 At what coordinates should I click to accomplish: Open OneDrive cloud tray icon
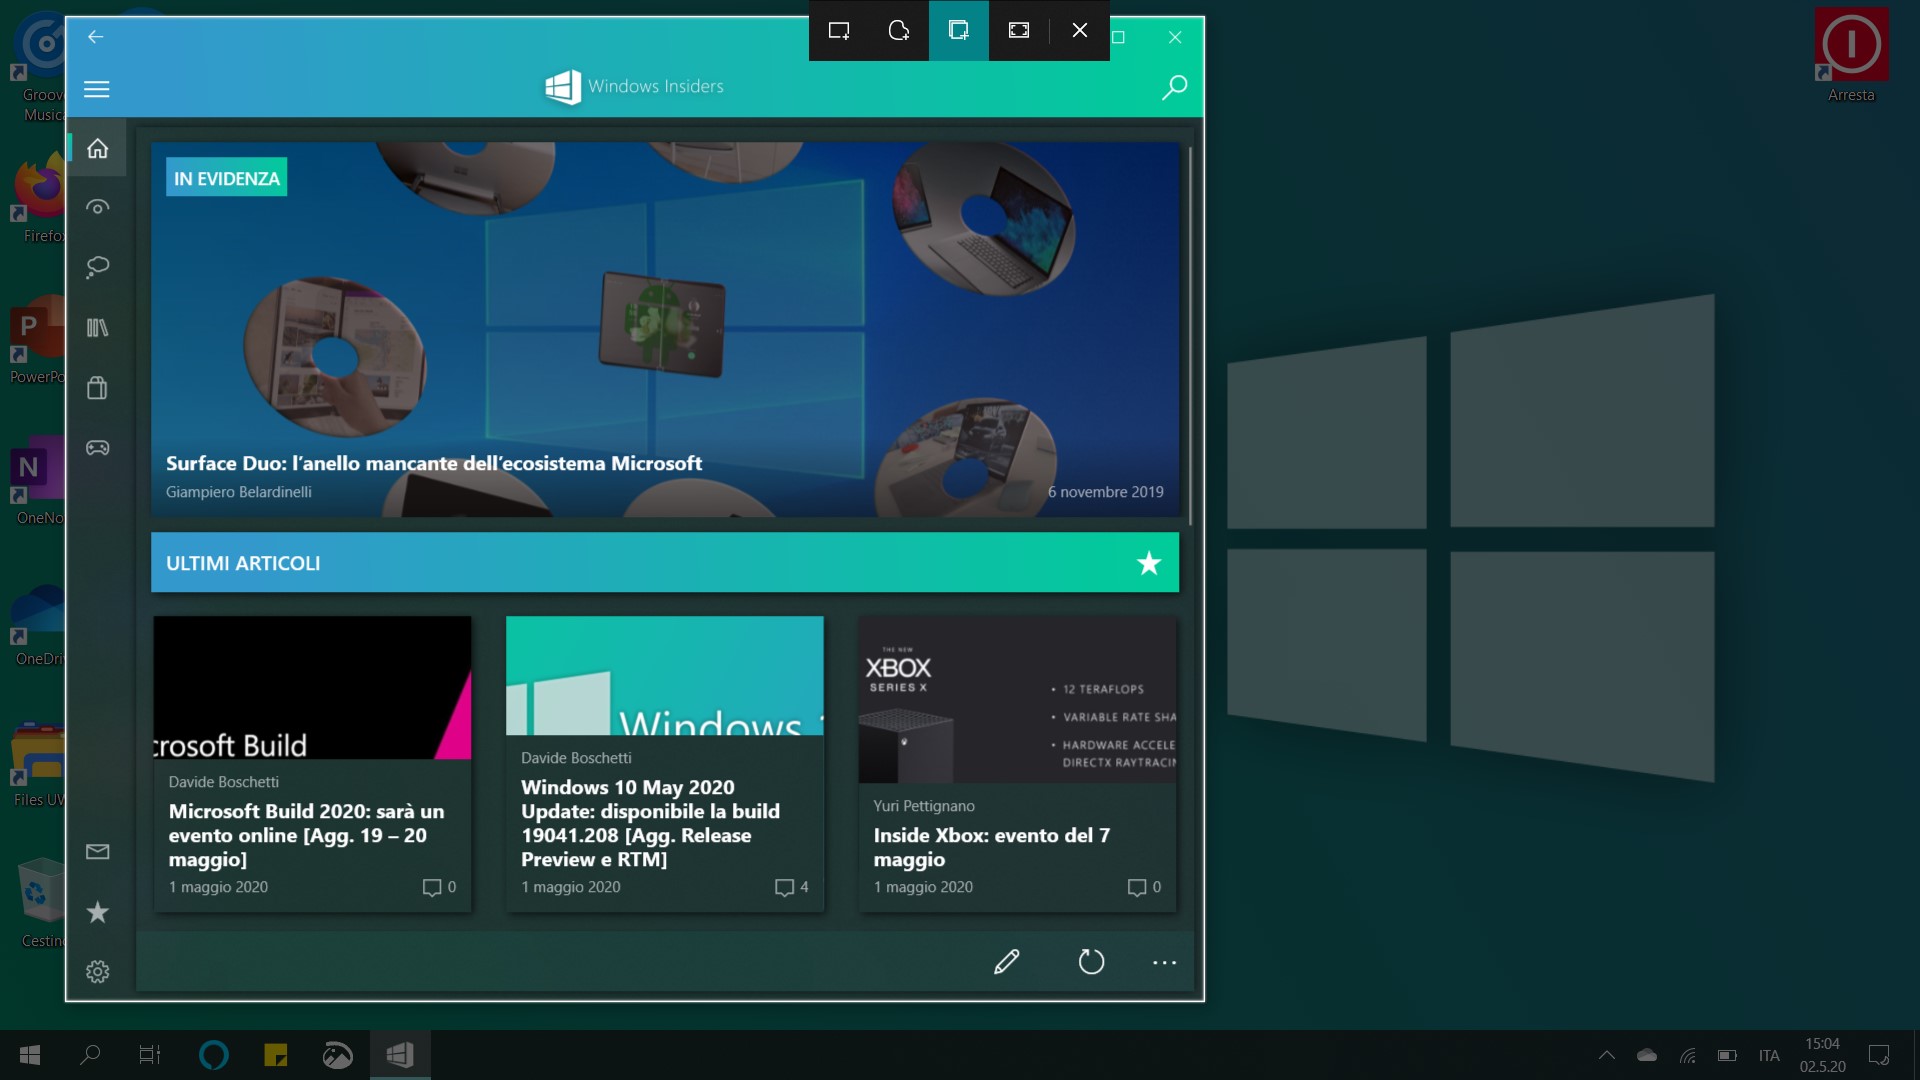click(1647, 1055)
